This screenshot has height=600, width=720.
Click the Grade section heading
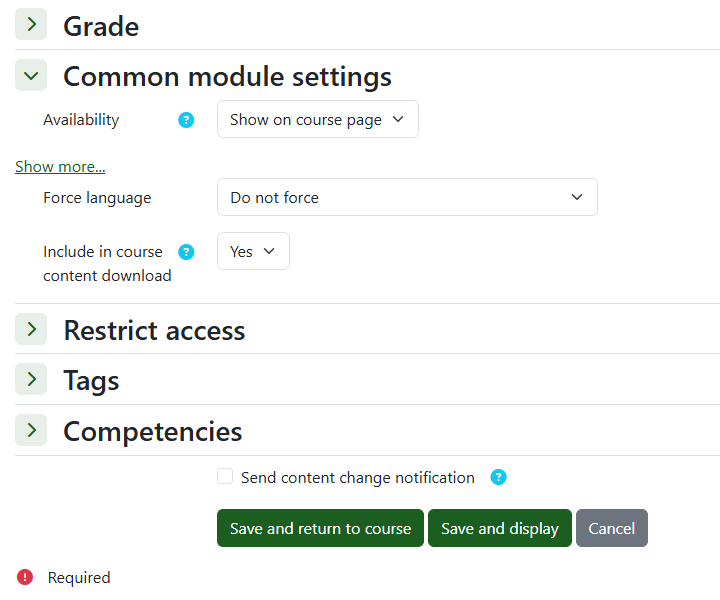pos(101,26)
